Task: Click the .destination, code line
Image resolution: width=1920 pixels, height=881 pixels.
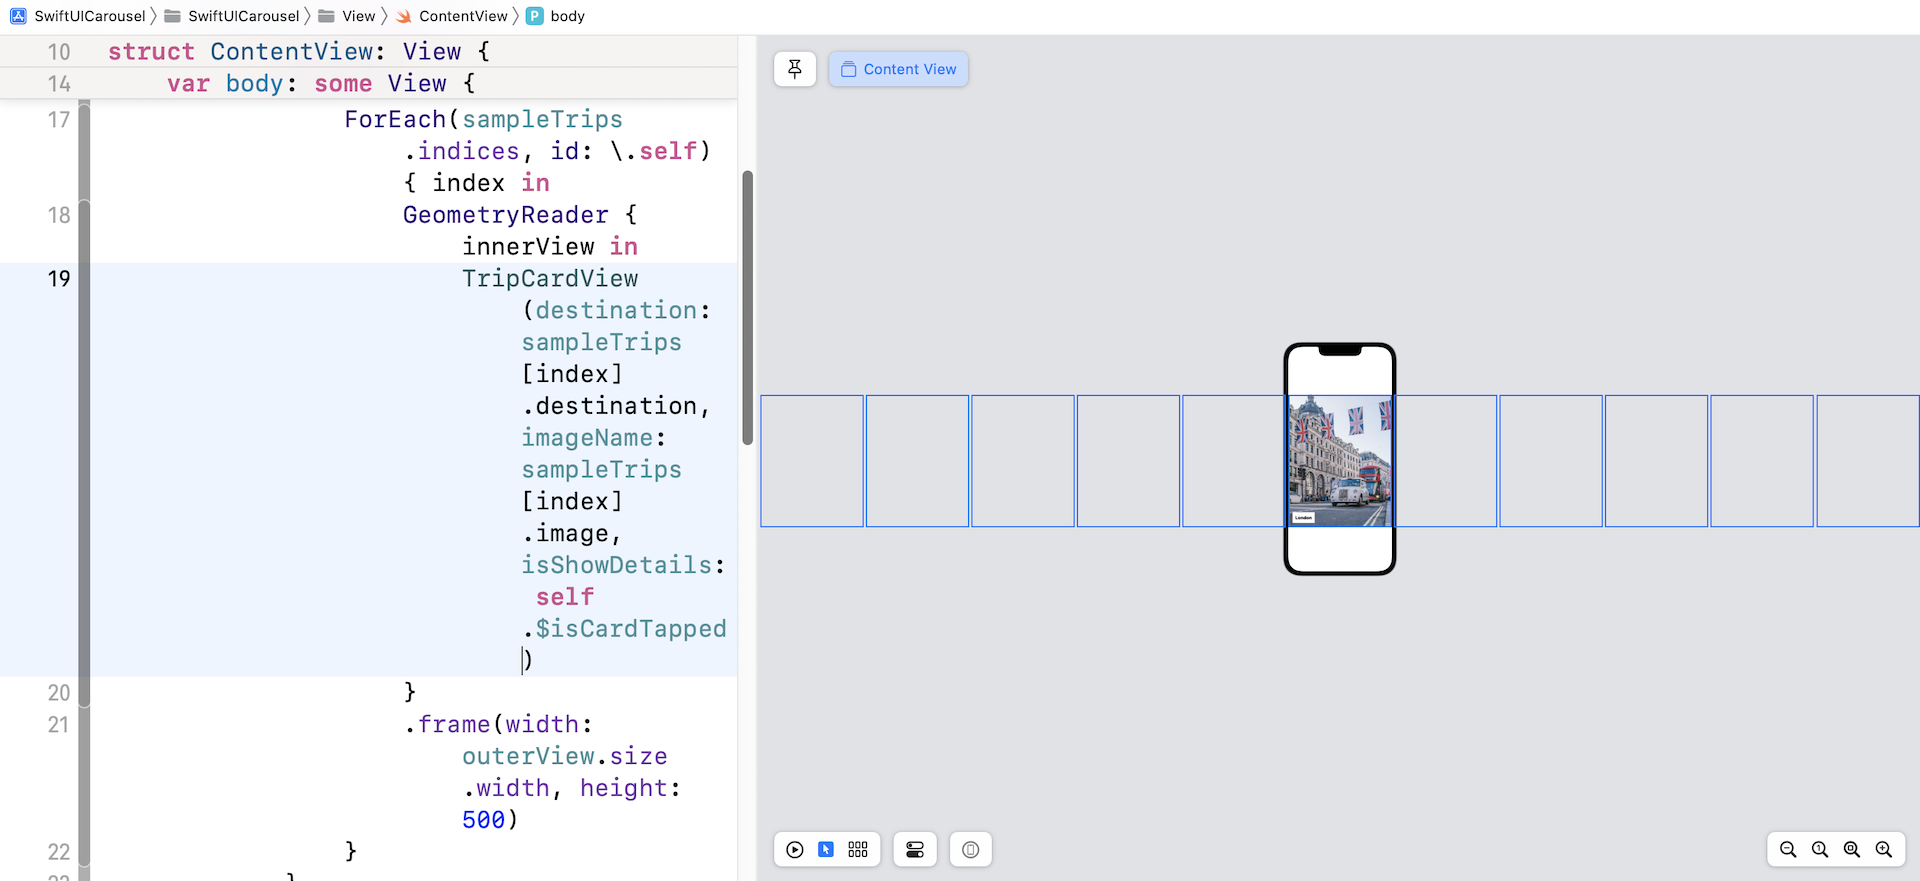Action: pos(616,406)
